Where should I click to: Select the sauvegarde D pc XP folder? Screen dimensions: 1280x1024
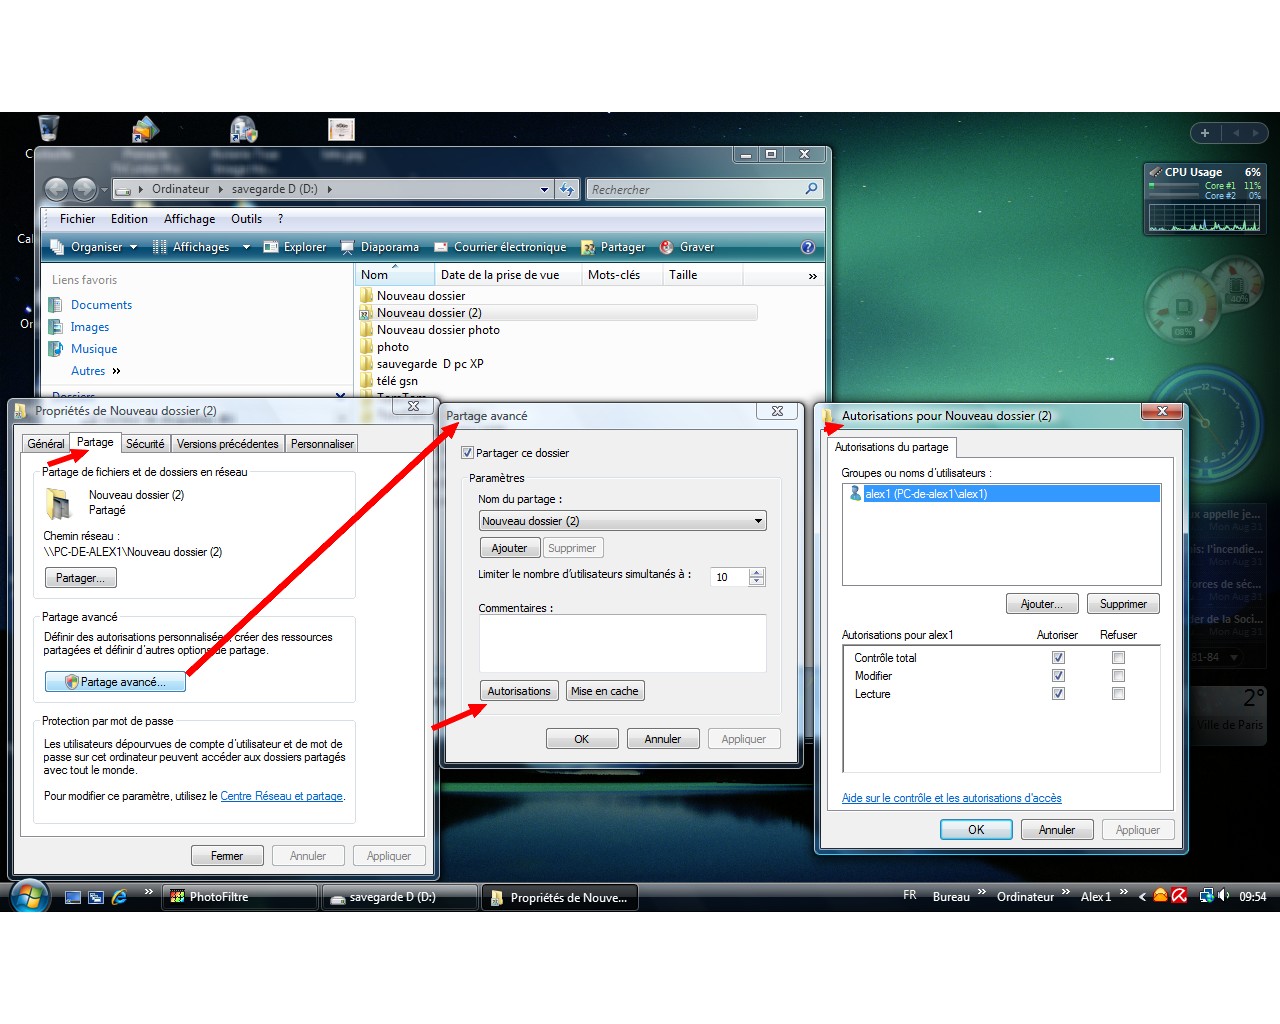point(430,364)
